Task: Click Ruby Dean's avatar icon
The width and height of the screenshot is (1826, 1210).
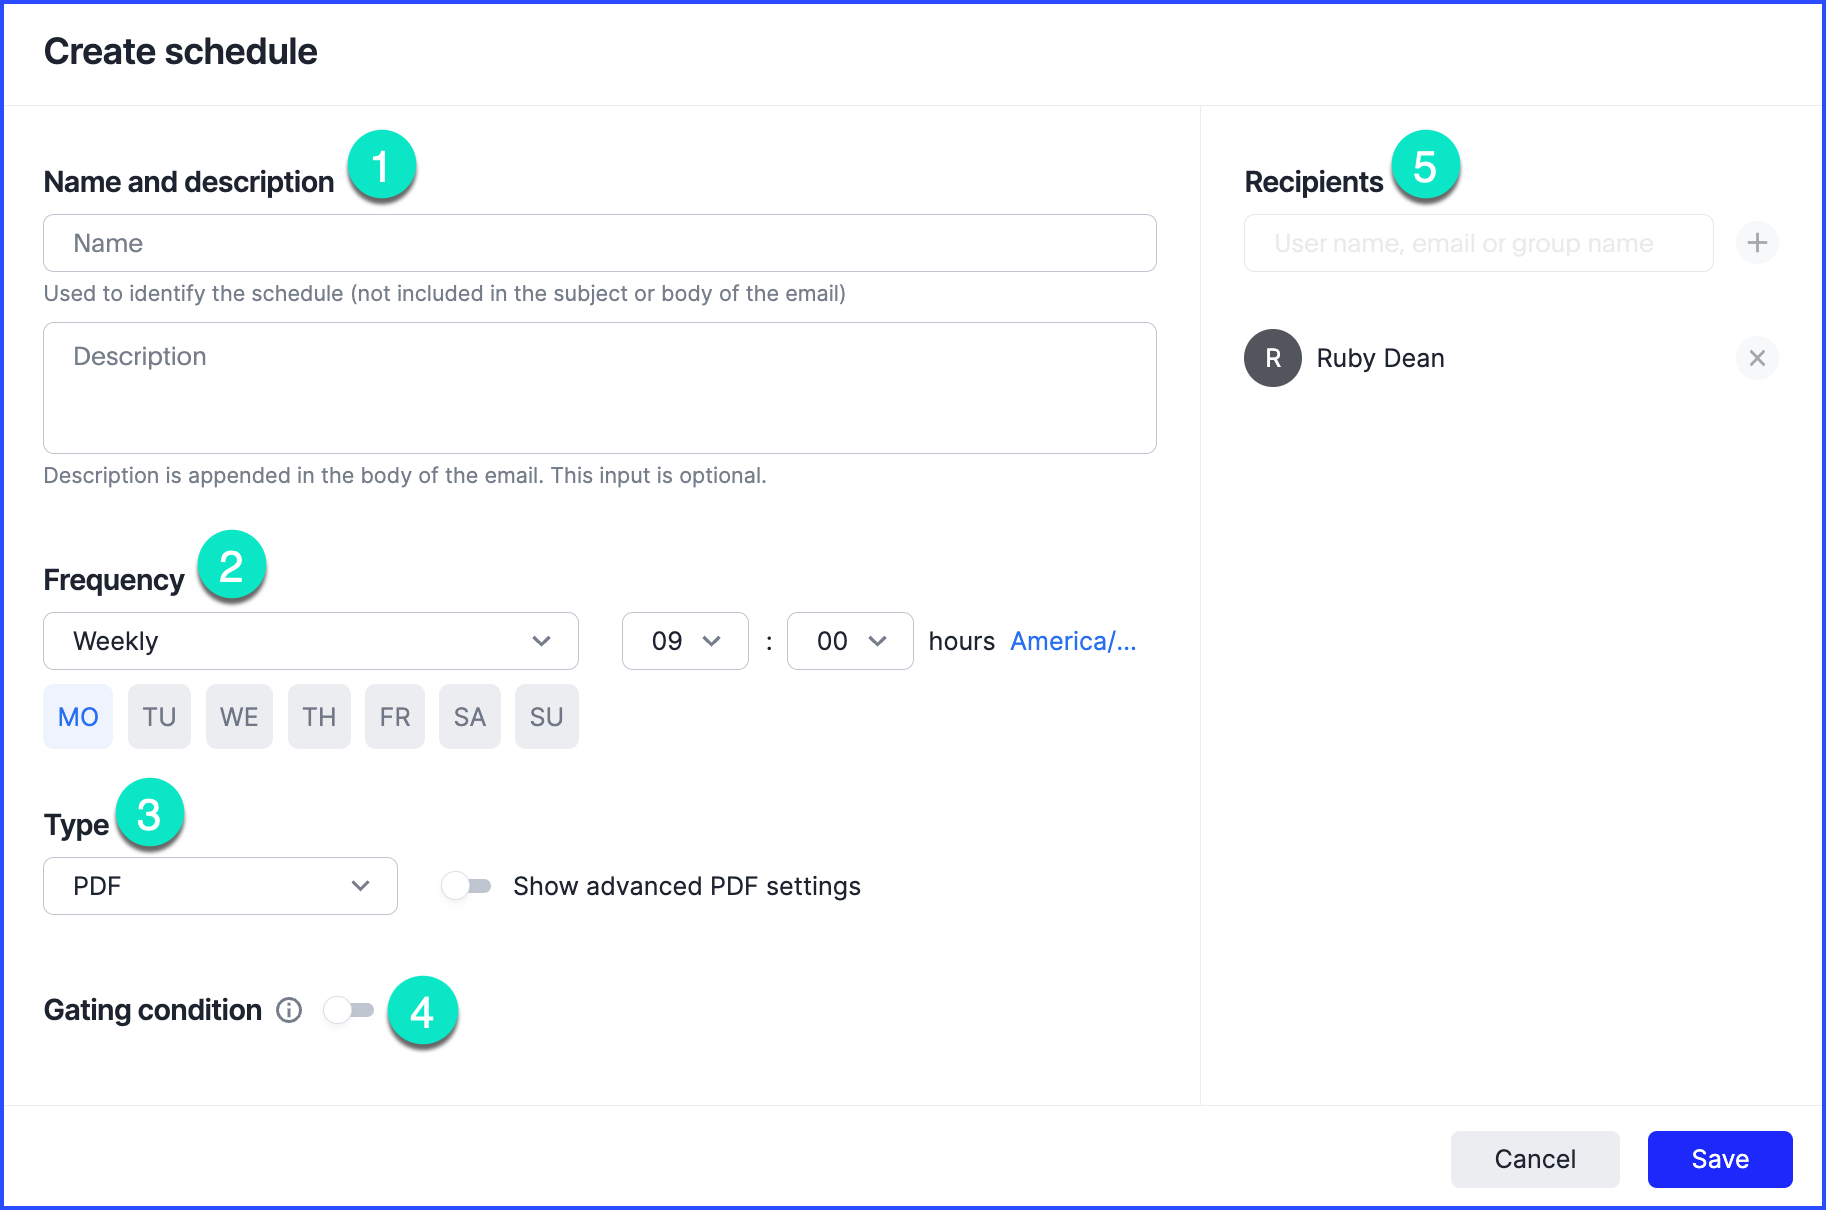Action: [1272, 358]
